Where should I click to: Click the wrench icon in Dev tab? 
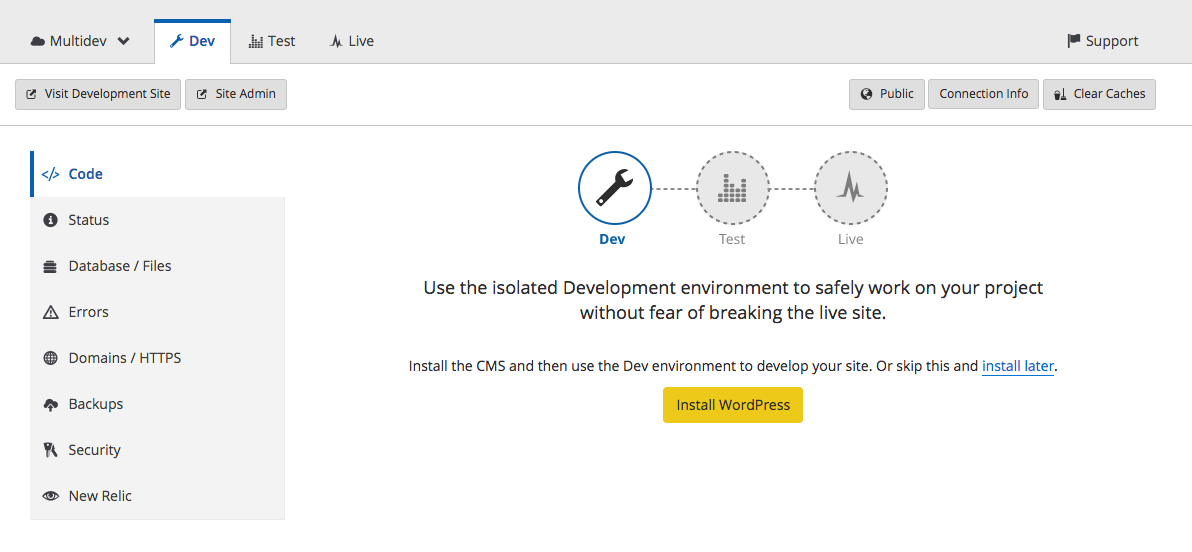pos(176,41)
